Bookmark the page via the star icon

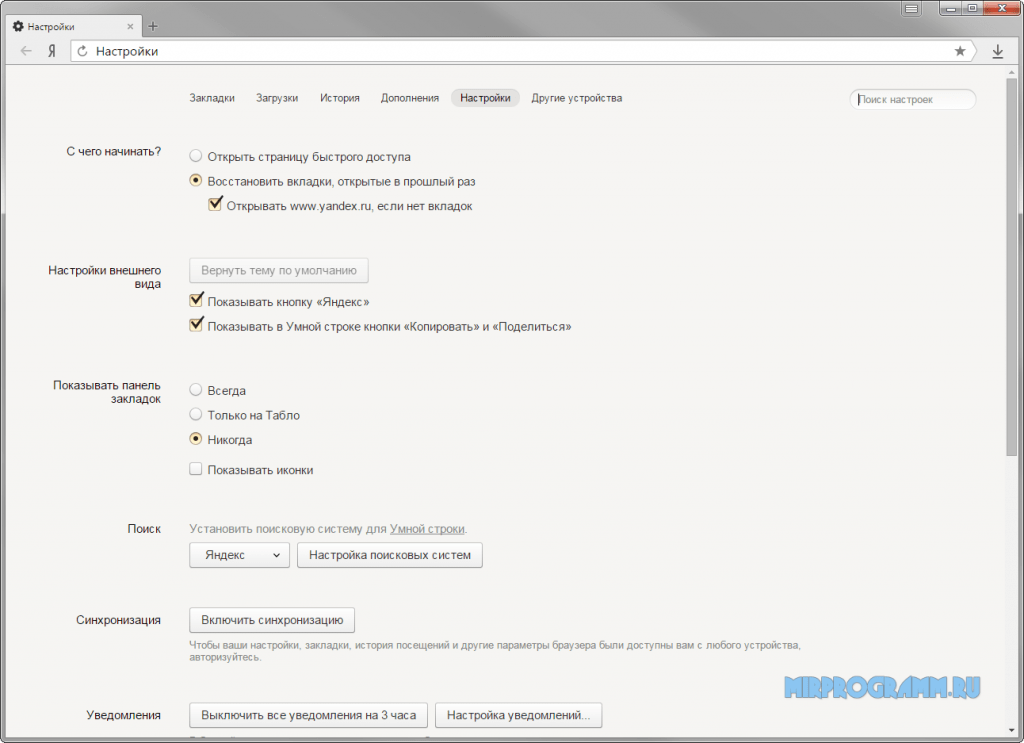click(959, 50)
